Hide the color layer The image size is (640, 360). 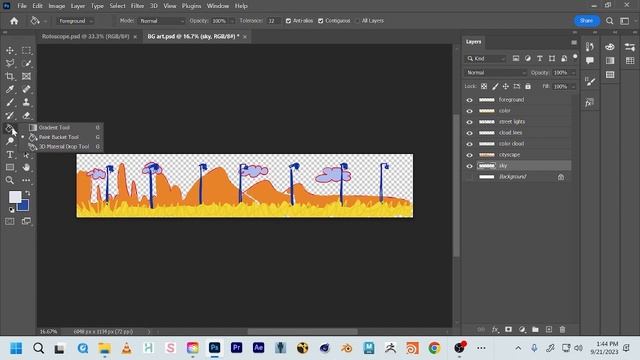[x=469, y=111]
